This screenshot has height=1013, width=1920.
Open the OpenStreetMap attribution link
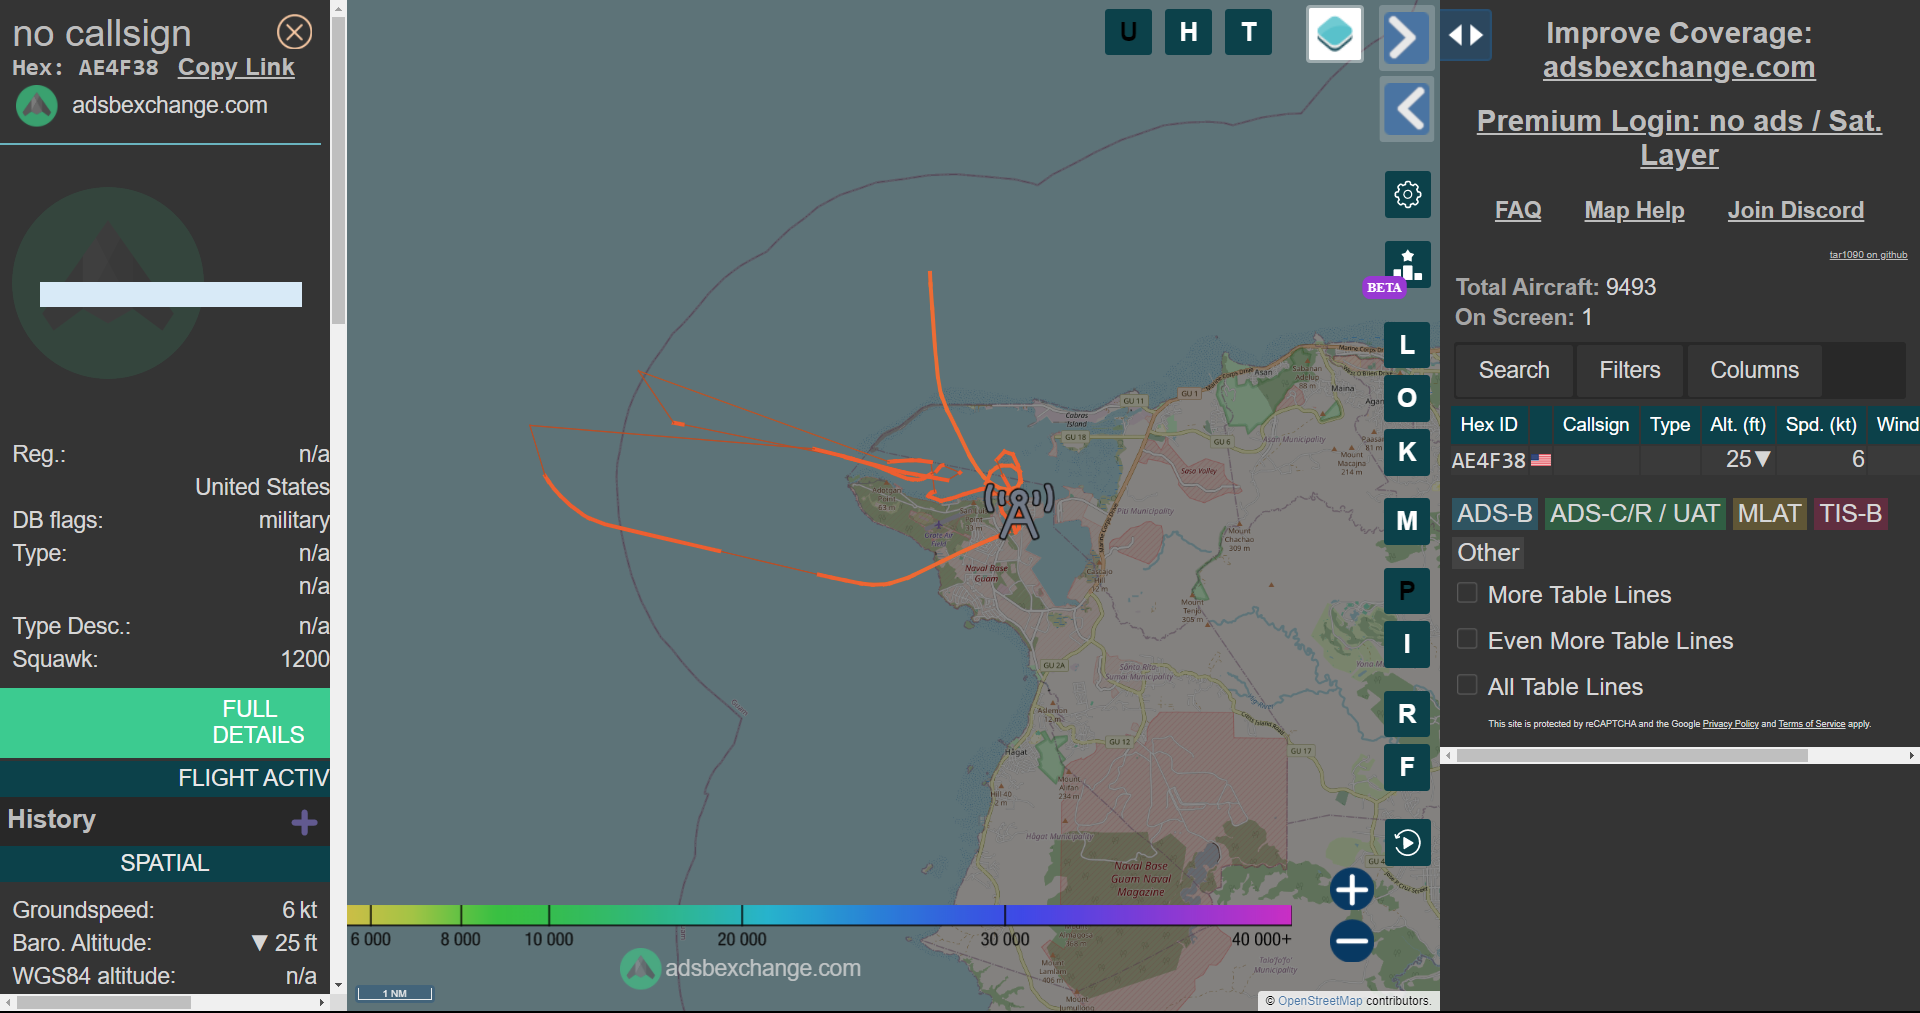1320,1001
